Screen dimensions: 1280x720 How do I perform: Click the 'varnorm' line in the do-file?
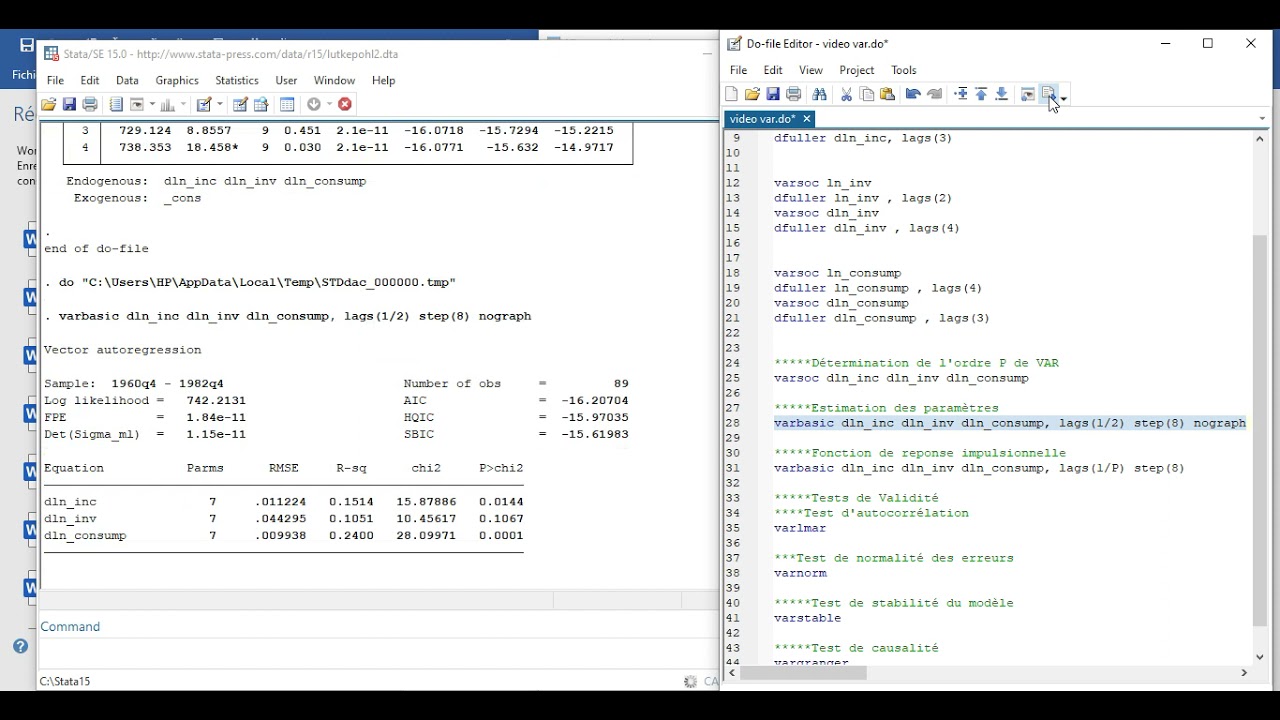800,573
